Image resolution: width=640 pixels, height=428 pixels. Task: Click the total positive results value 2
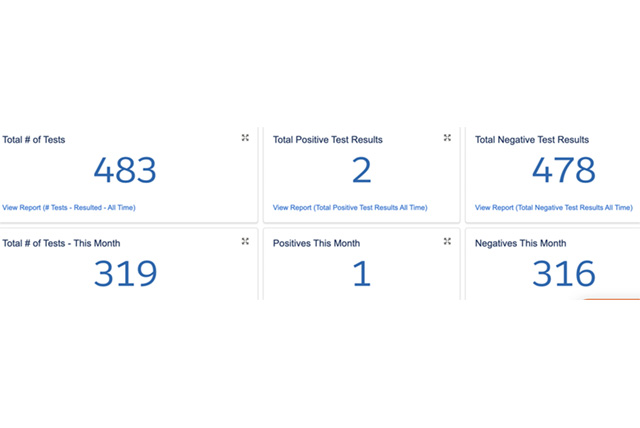362,171
